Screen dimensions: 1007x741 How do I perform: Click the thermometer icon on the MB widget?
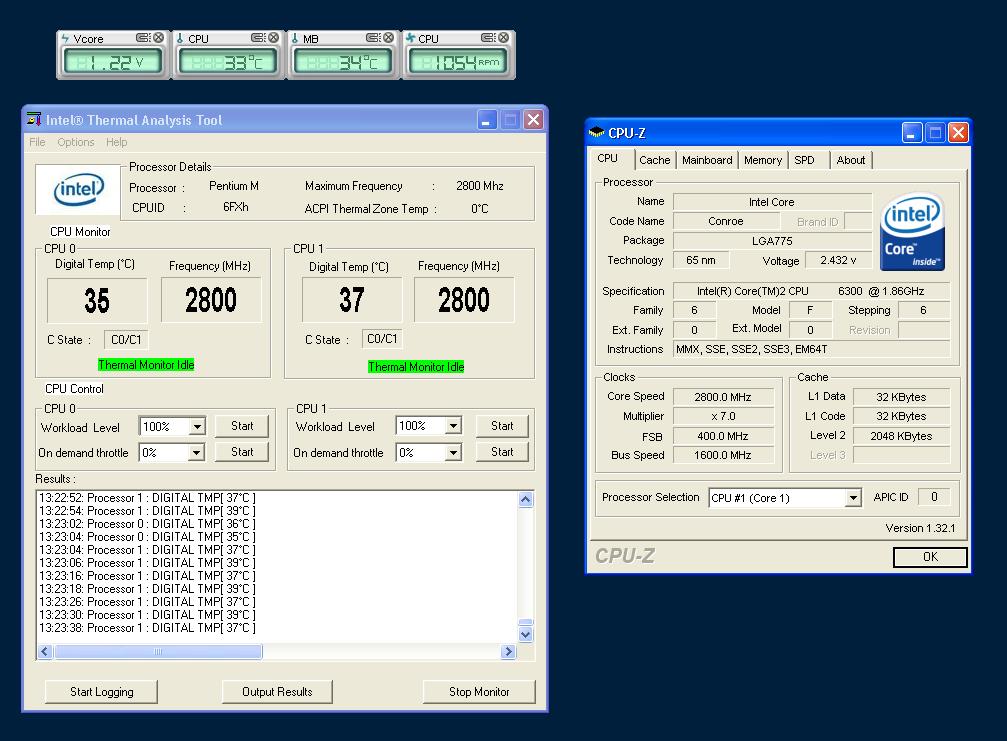tap(295, 39)
